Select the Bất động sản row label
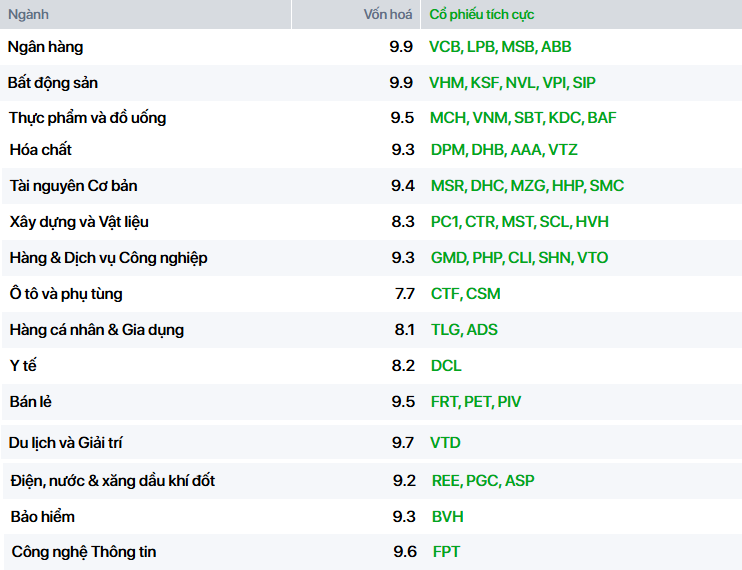The width and height of the screenshot is (742, 570). [53, 83]
